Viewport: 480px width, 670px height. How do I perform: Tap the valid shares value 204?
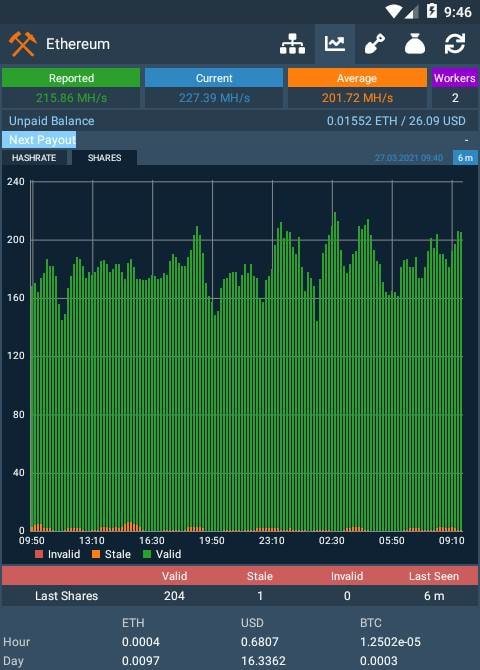point(174,596)
